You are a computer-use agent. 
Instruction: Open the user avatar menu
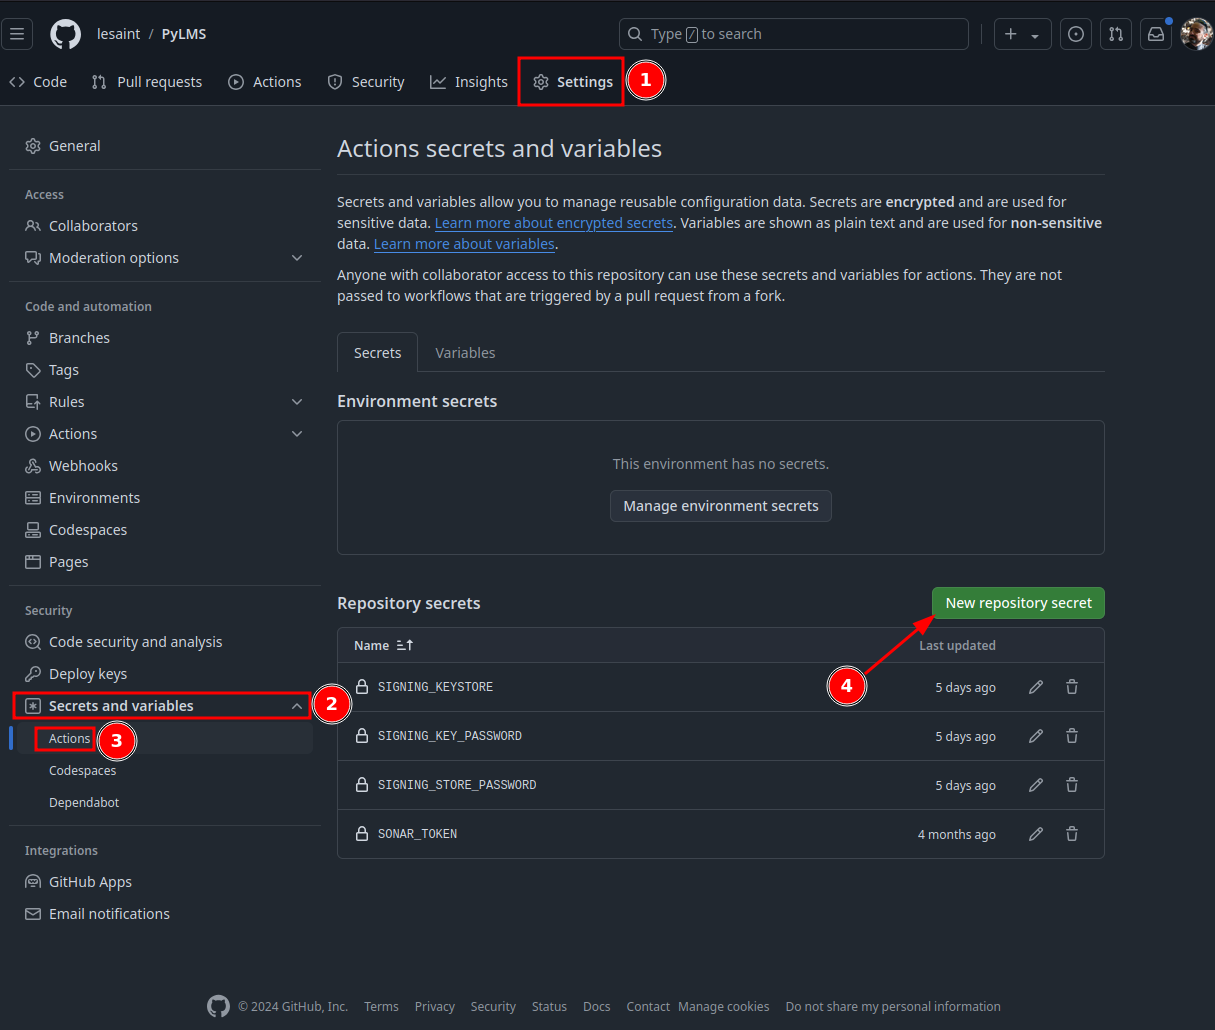(1196, 34)
